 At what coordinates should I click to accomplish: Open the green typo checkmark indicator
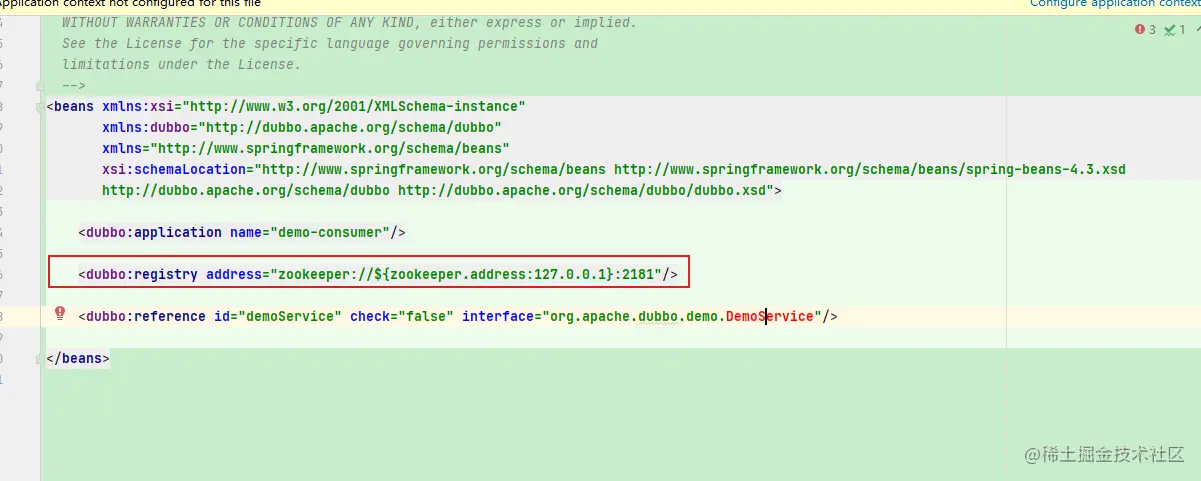pyautogui.click(x=1174, y=30)
